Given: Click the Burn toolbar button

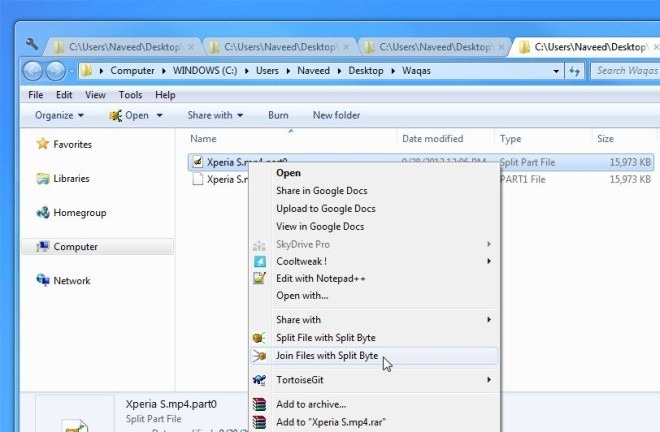Looking at the screenshot, I should (x=278, y=115).
